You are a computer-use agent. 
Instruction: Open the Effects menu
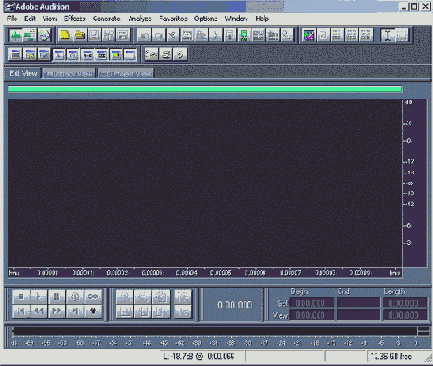click(x=75, y=19)
